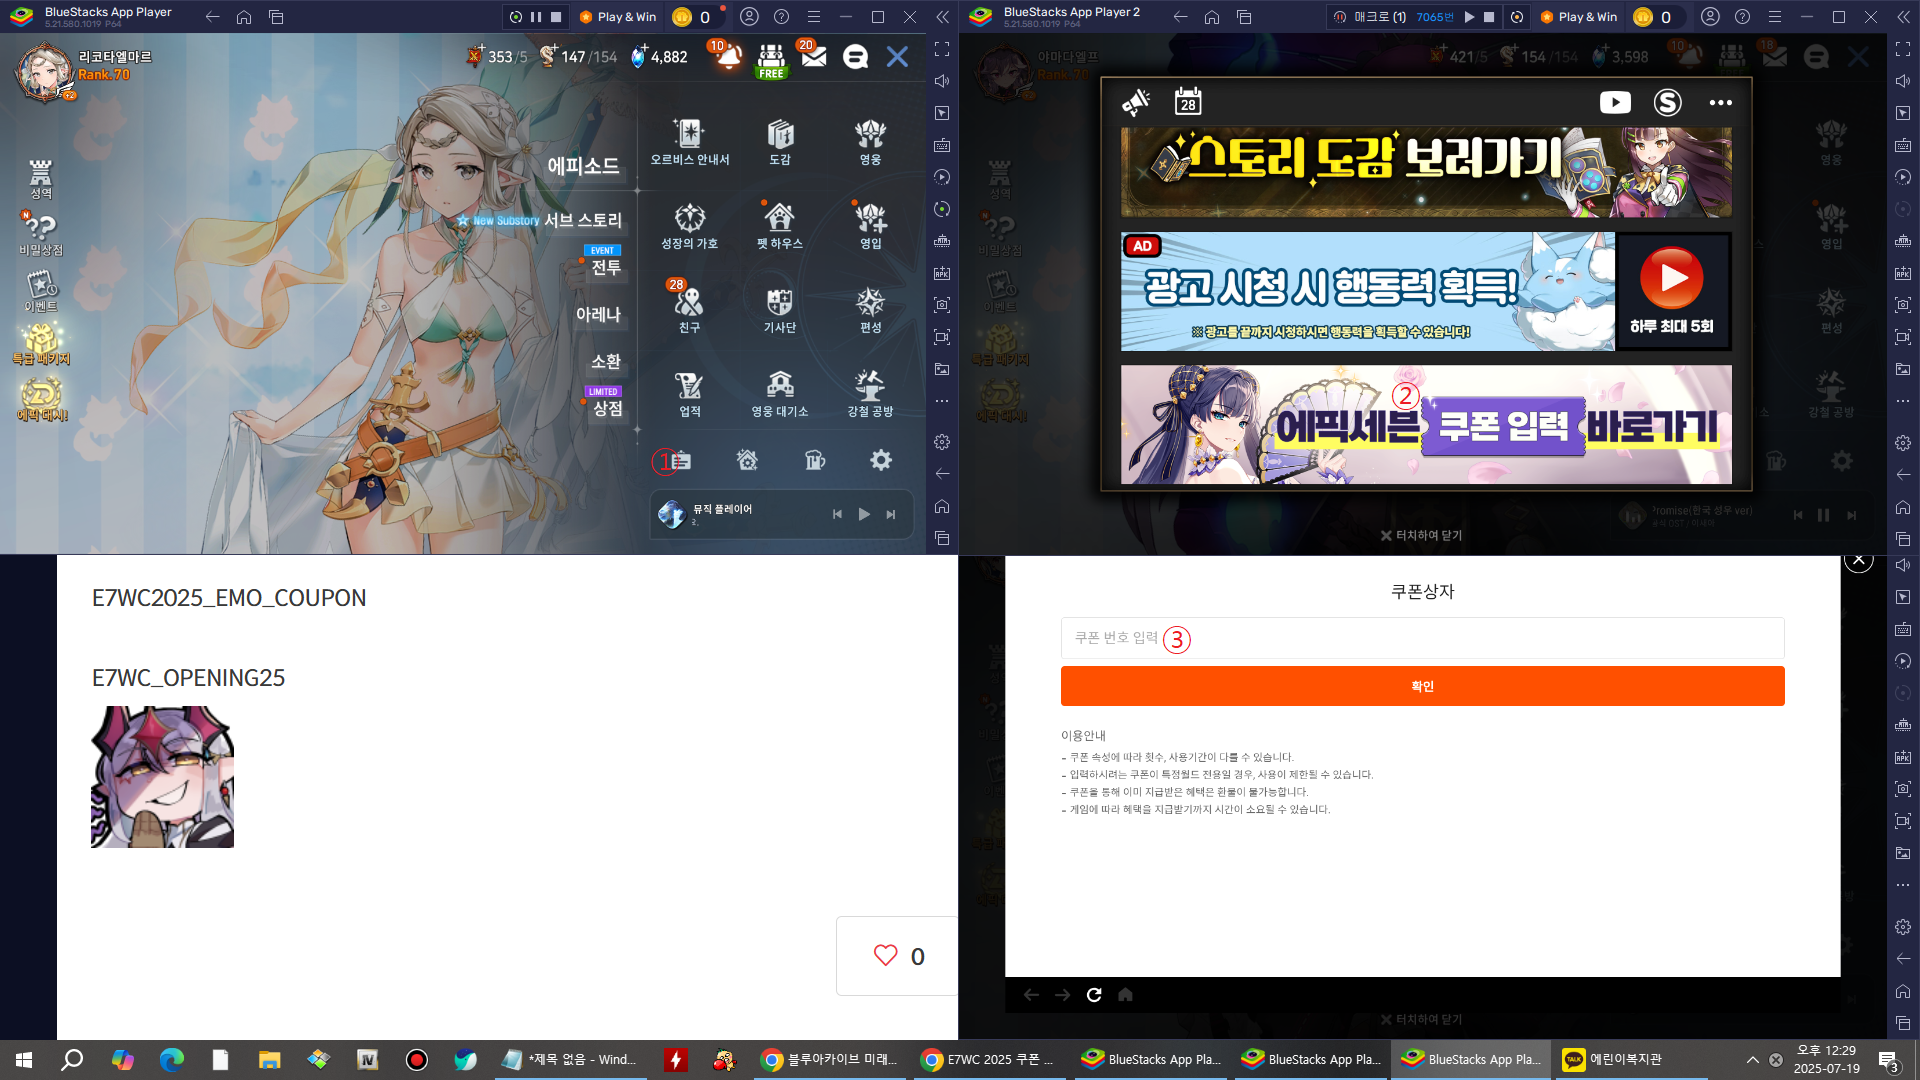Click the heart like button

886,956
